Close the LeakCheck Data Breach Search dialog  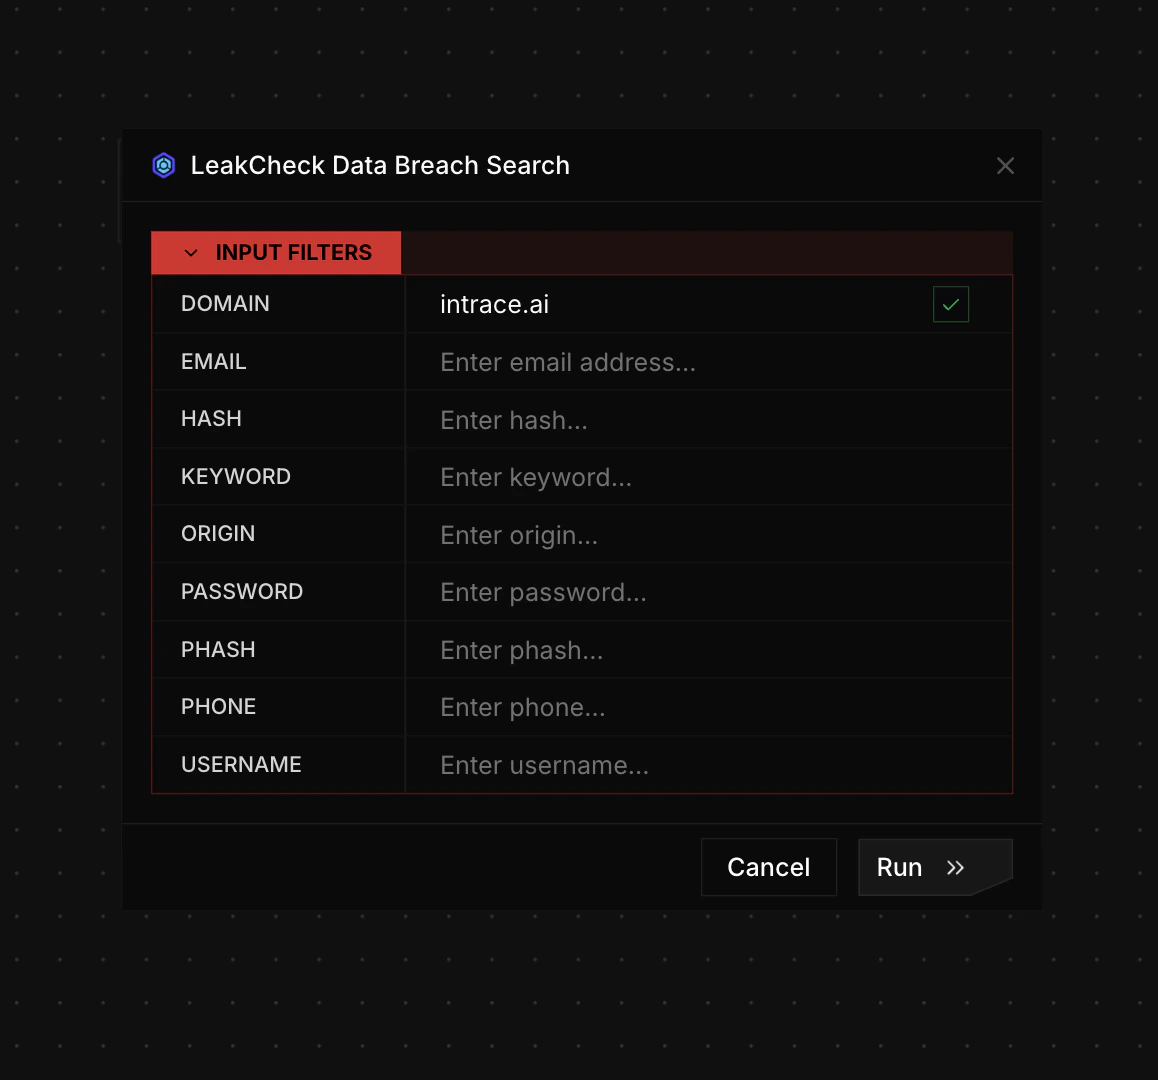point(1005,165)
